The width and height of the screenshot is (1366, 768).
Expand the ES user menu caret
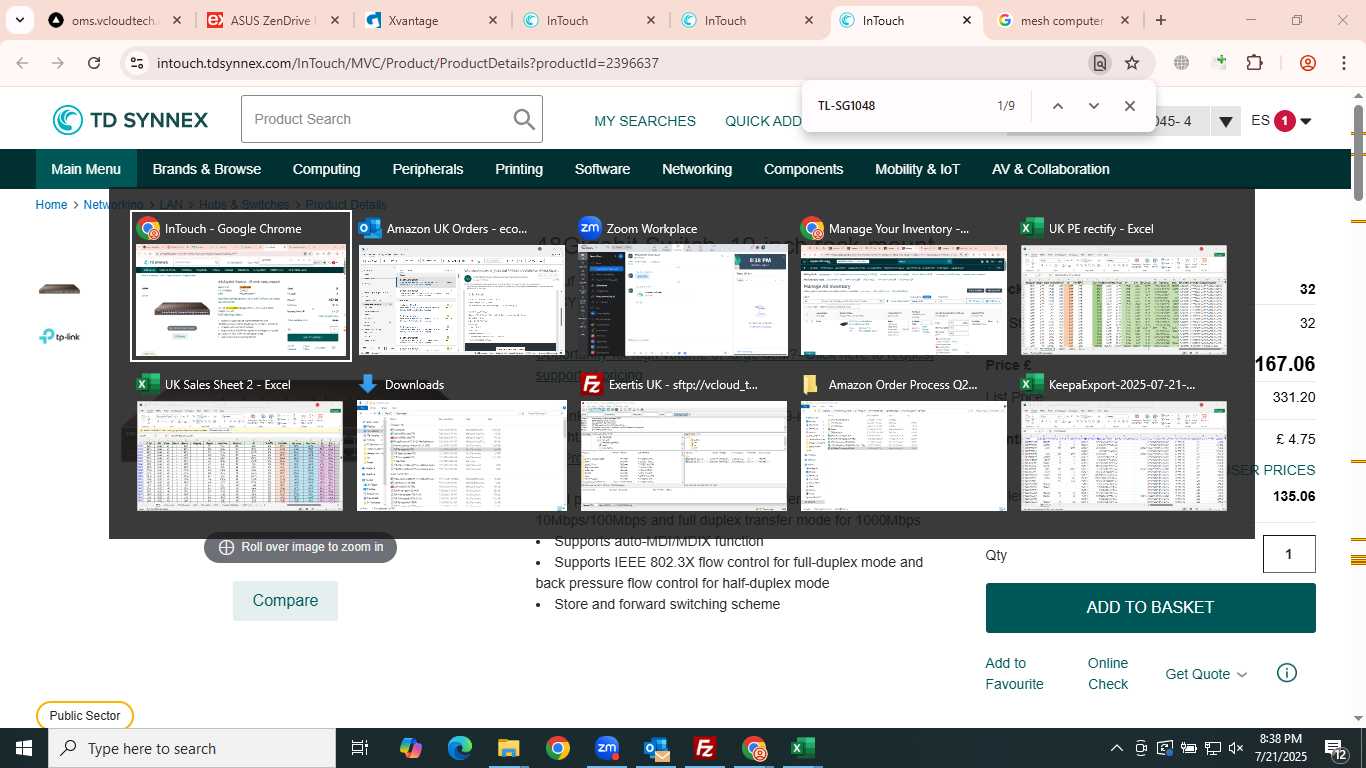(1305, 122)
